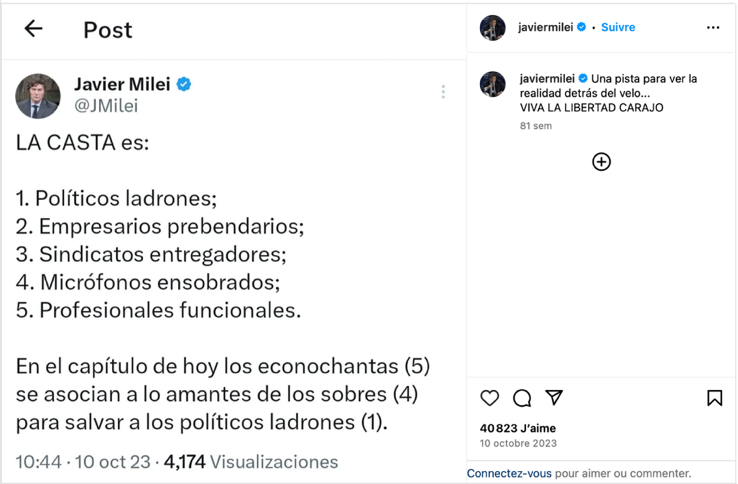Click the blue verified badge beside Javier Milei
This screenshot has height=484, width=738.
pos(184,84)
